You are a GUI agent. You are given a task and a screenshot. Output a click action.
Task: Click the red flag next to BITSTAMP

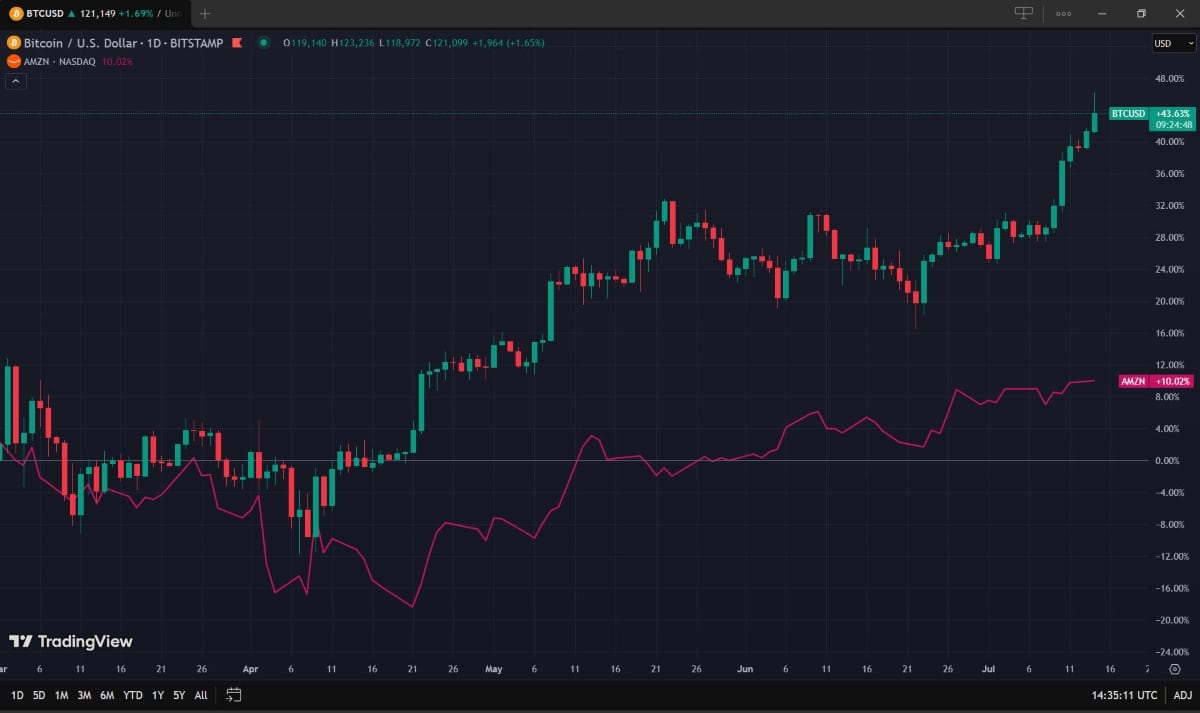pyautogui.click(x=237, y=43)
